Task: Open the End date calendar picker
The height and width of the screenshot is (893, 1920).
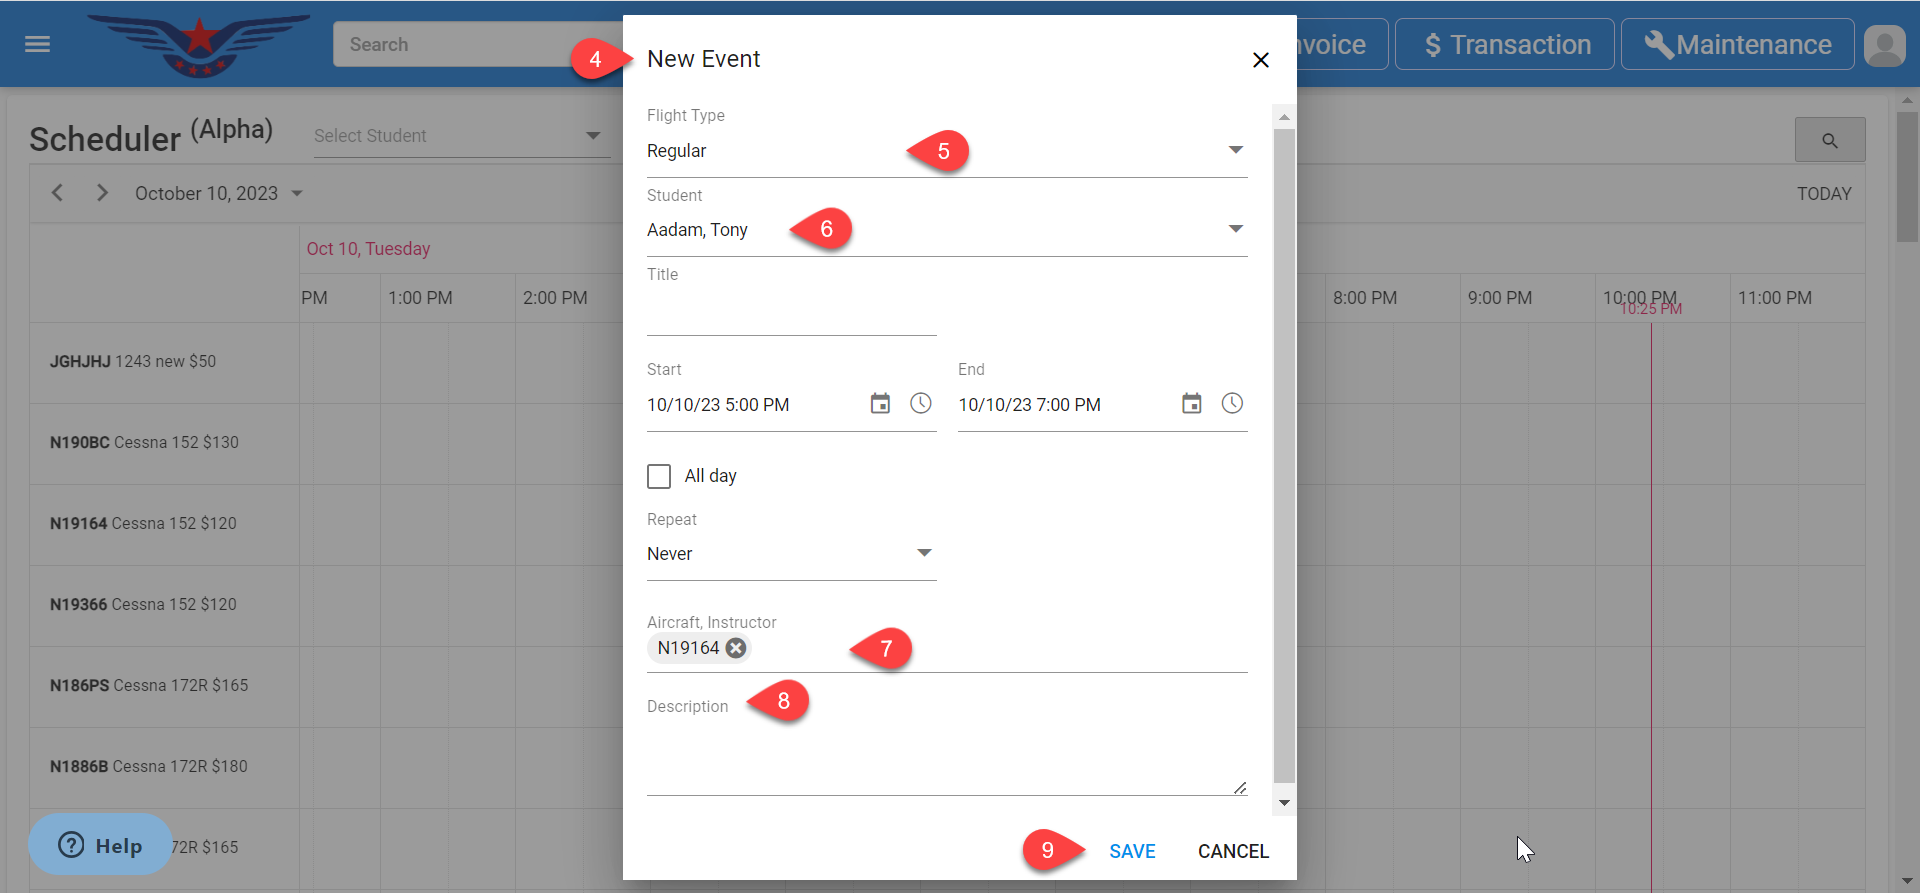Action: click(x=1191, y=404)
